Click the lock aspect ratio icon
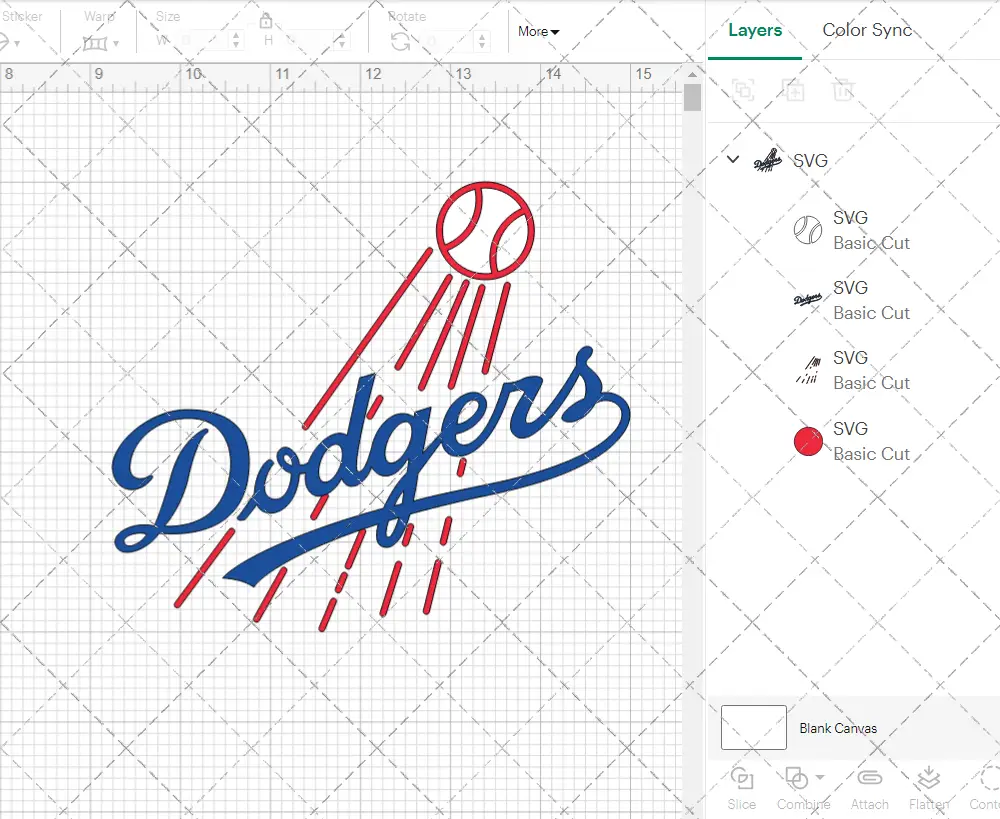Image resolution: width=1000 pixels, height=819 pixels. pyautogui.click(x=266, y=22)
